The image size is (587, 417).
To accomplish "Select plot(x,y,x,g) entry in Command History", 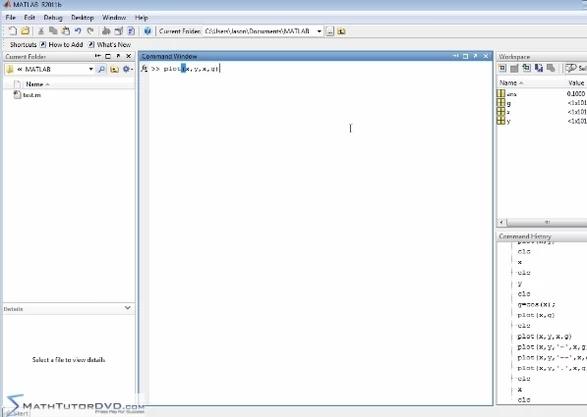I will [x=545, y=337].
